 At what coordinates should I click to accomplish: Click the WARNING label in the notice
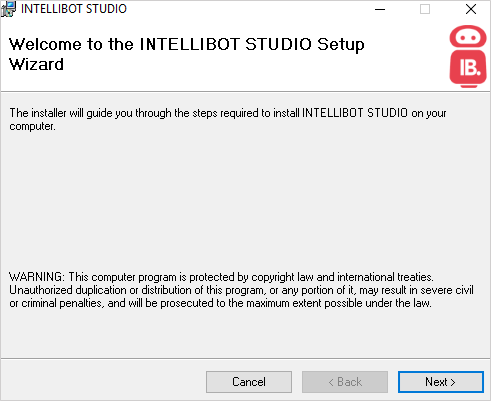(37, 277)
